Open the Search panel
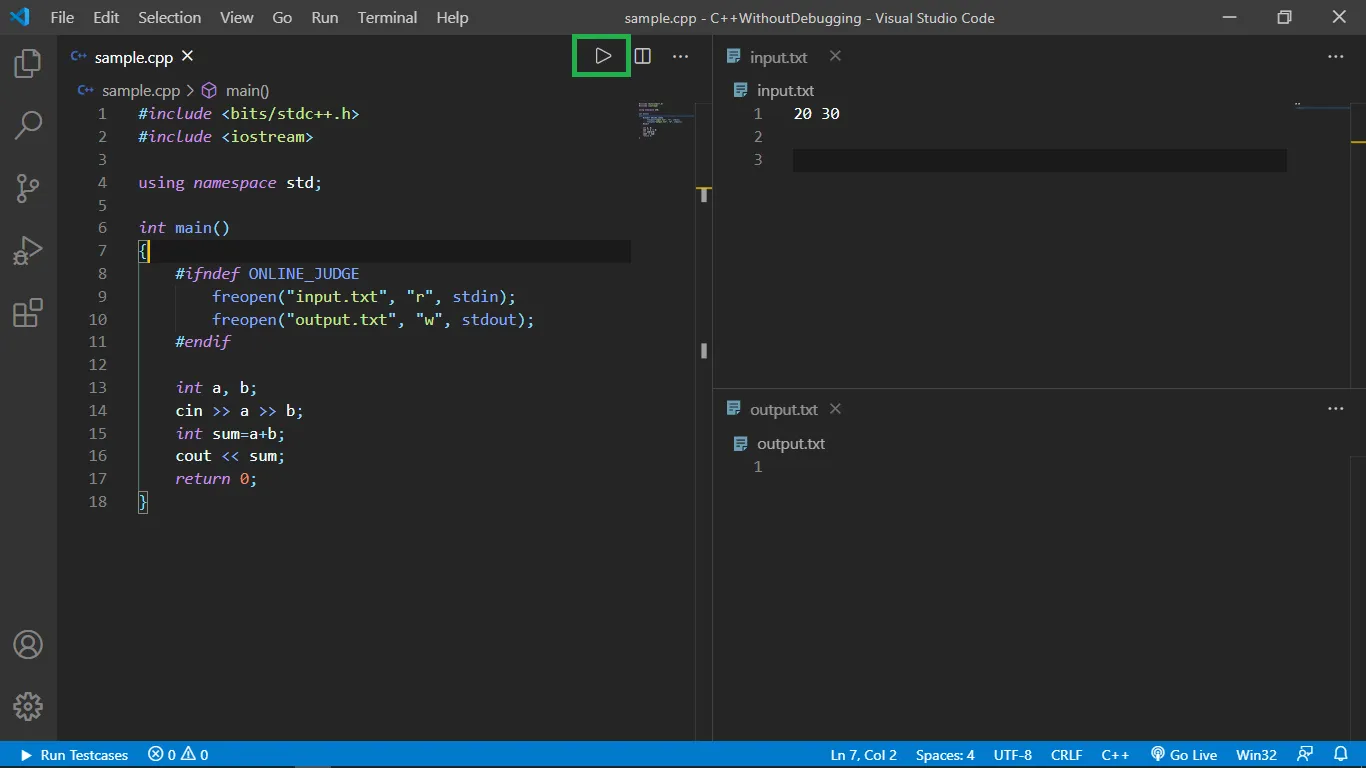The height and width of the screenshot is (768, 1366). point(27,125)
